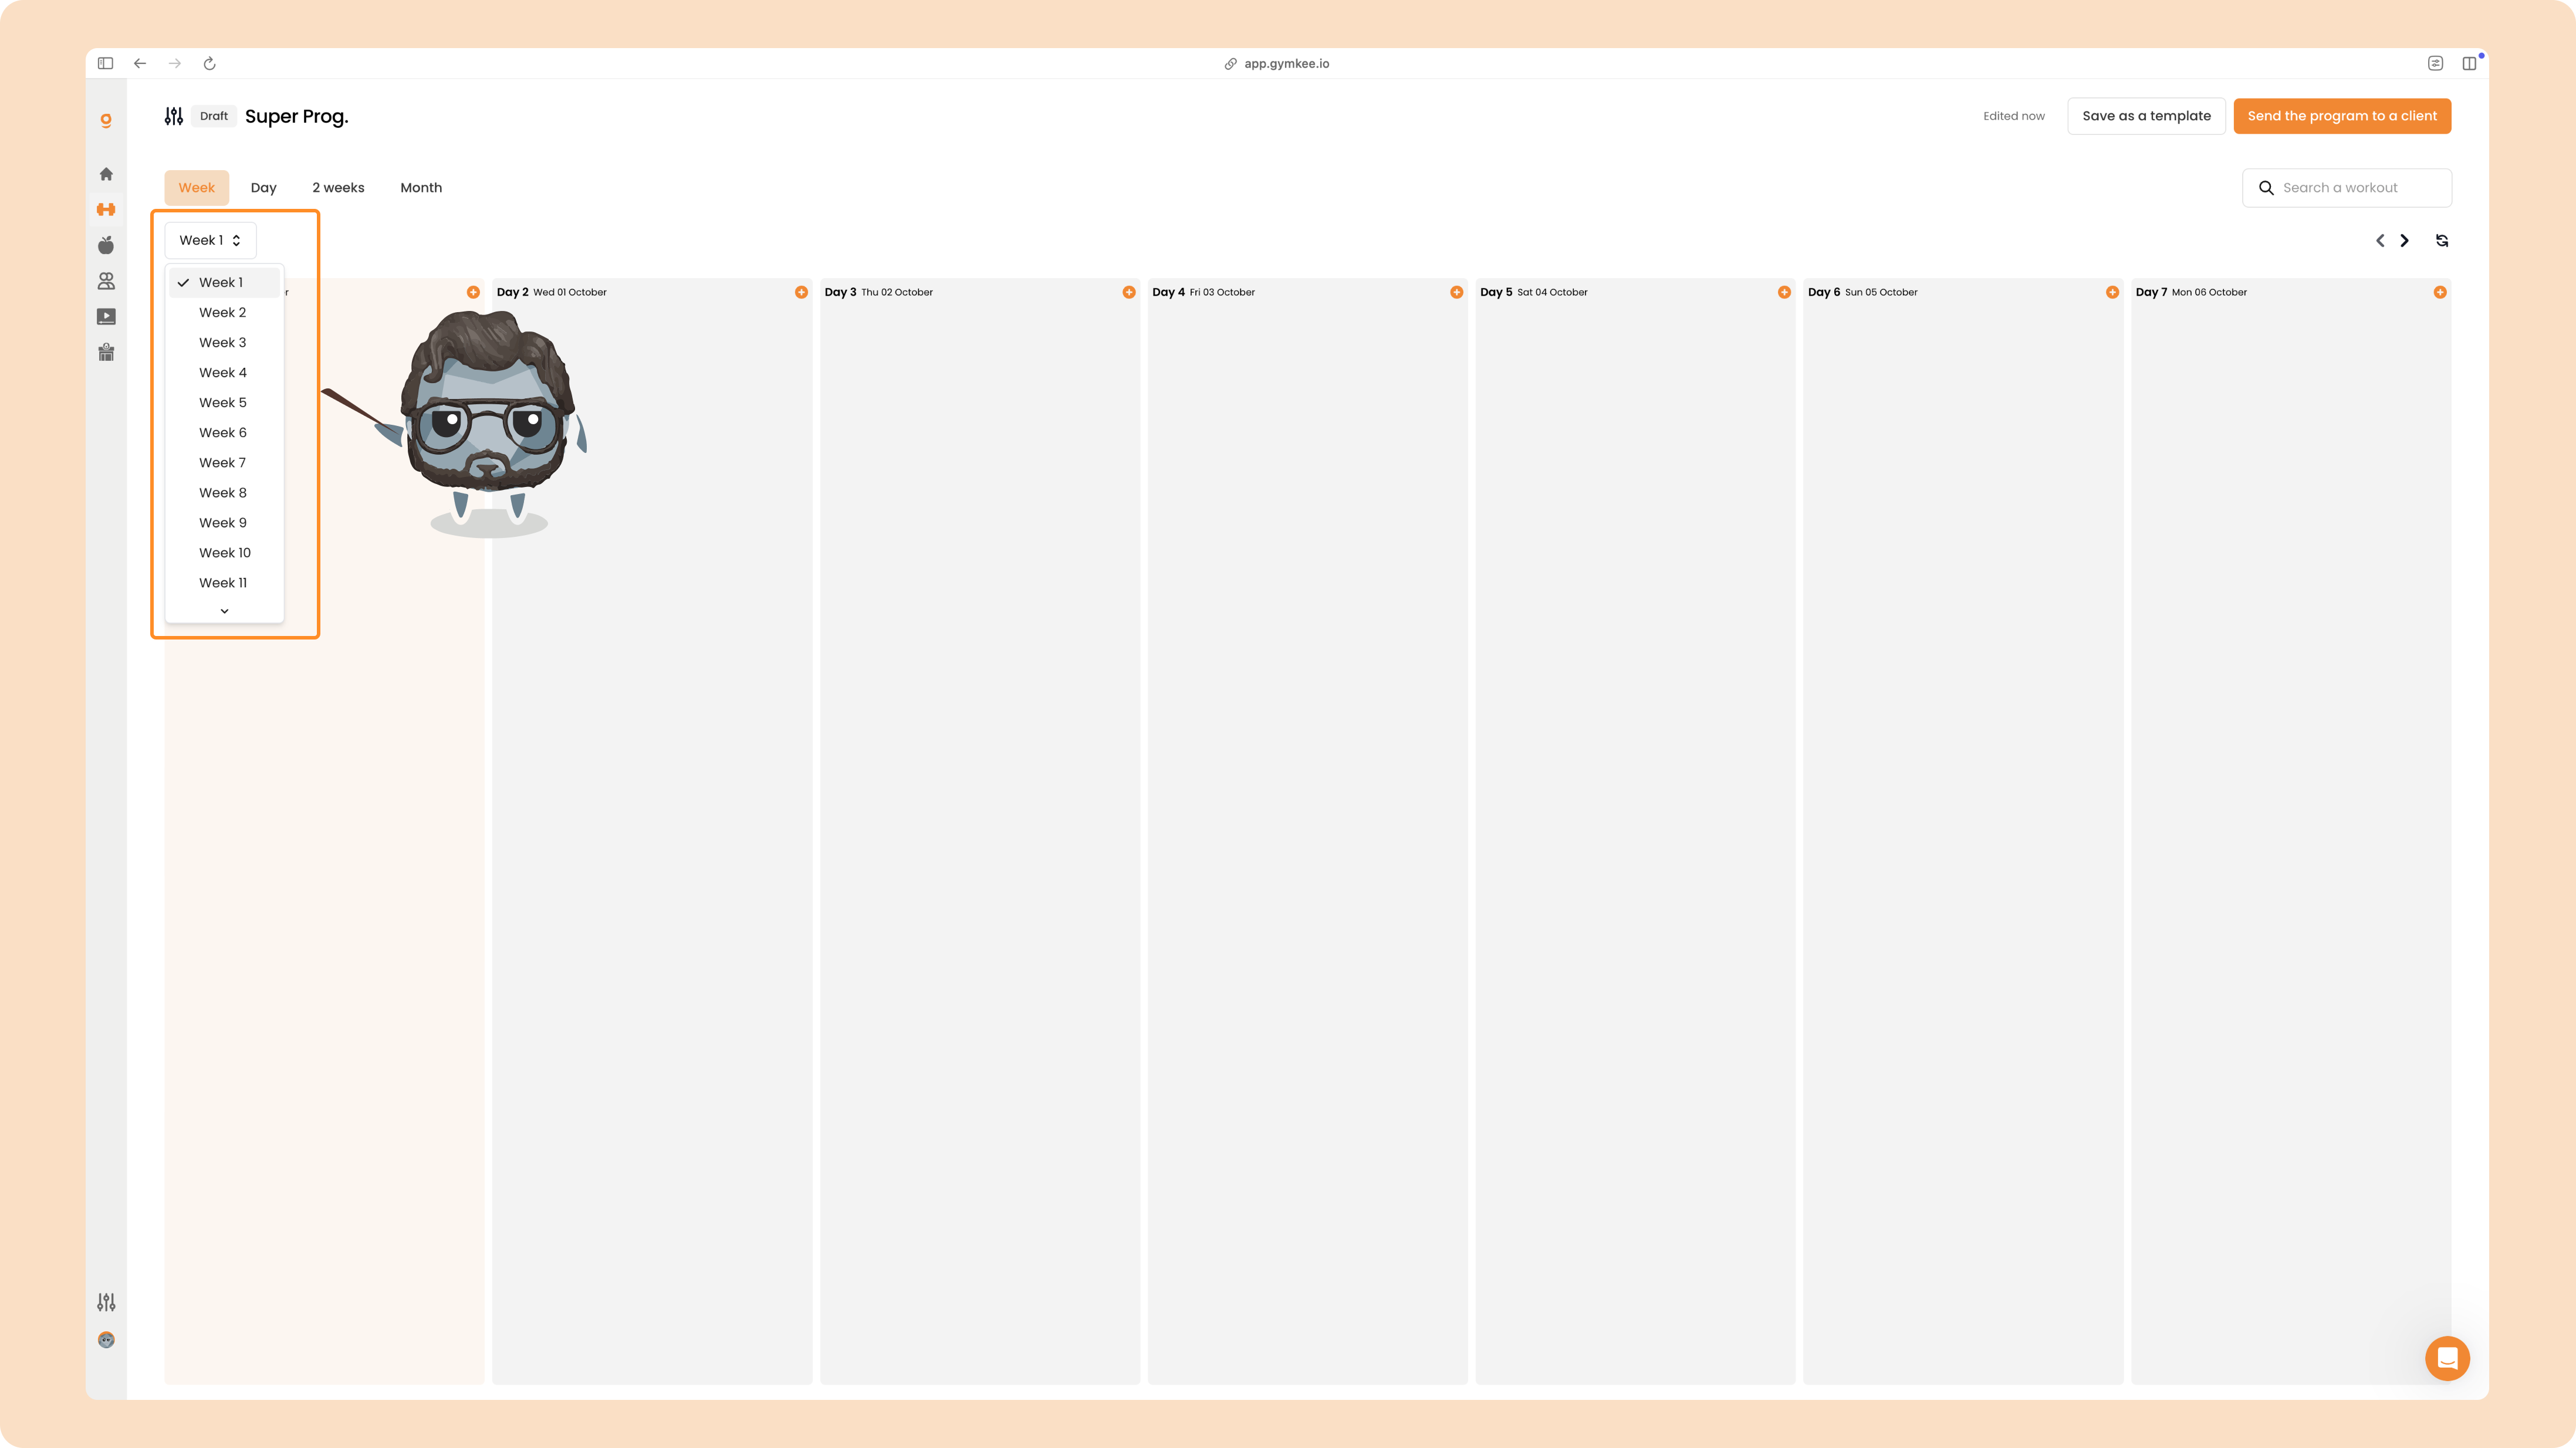This screenshot has height=1448, width=2576.
Task: Switch to the Week view tab
Action: (197, 188)
